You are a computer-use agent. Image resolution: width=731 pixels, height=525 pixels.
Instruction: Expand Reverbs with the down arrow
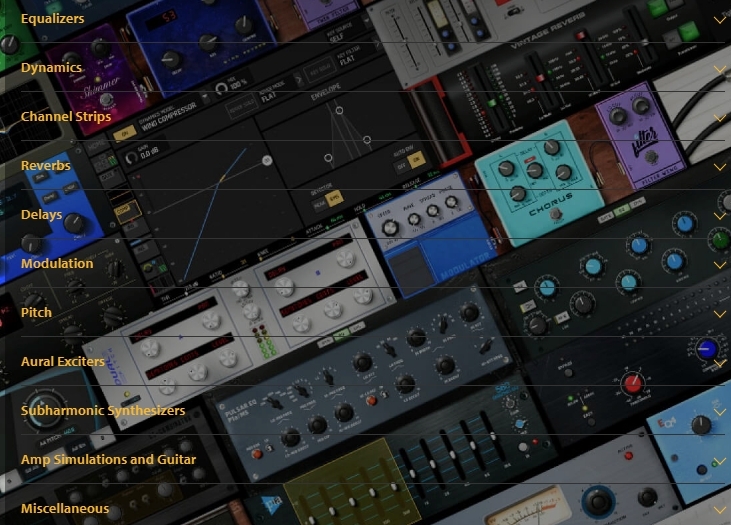click(719, 167)
